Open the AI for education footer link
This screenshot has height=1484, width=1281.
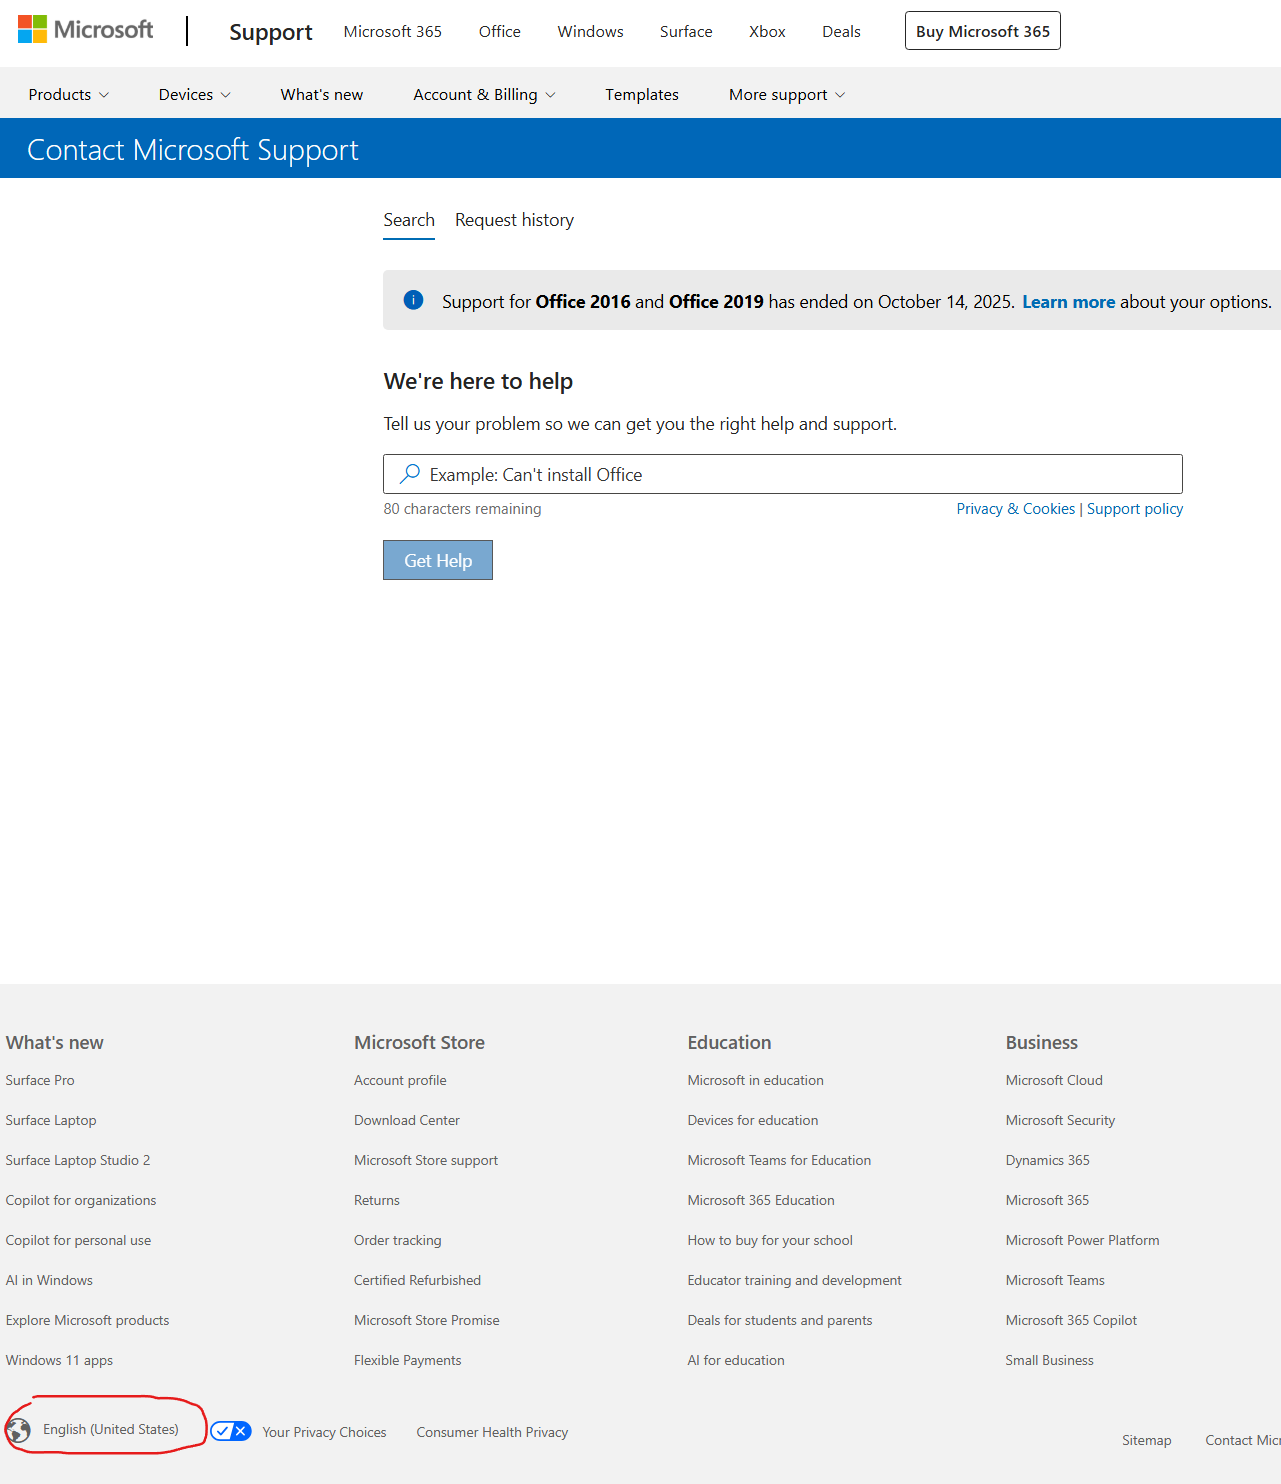(736, 1360)
